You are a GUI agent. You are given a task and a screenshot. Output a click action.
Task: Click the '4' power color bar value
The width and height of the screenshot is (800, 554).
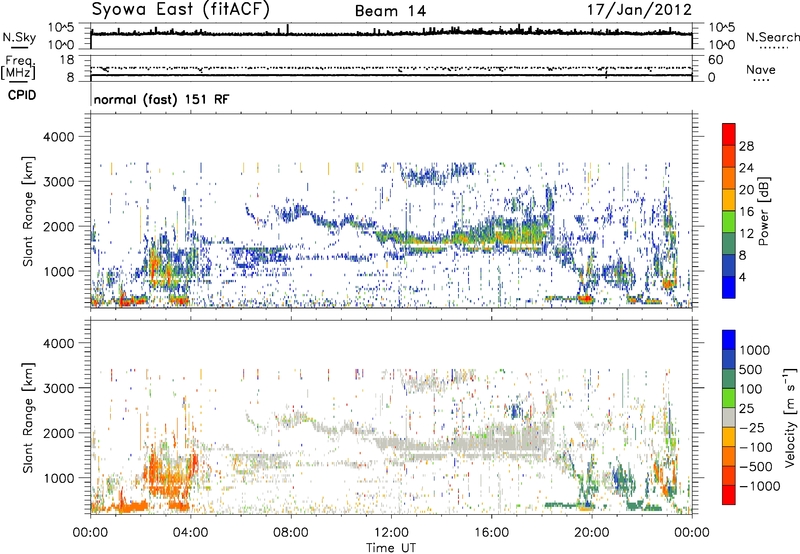click(x=742, y=277)
